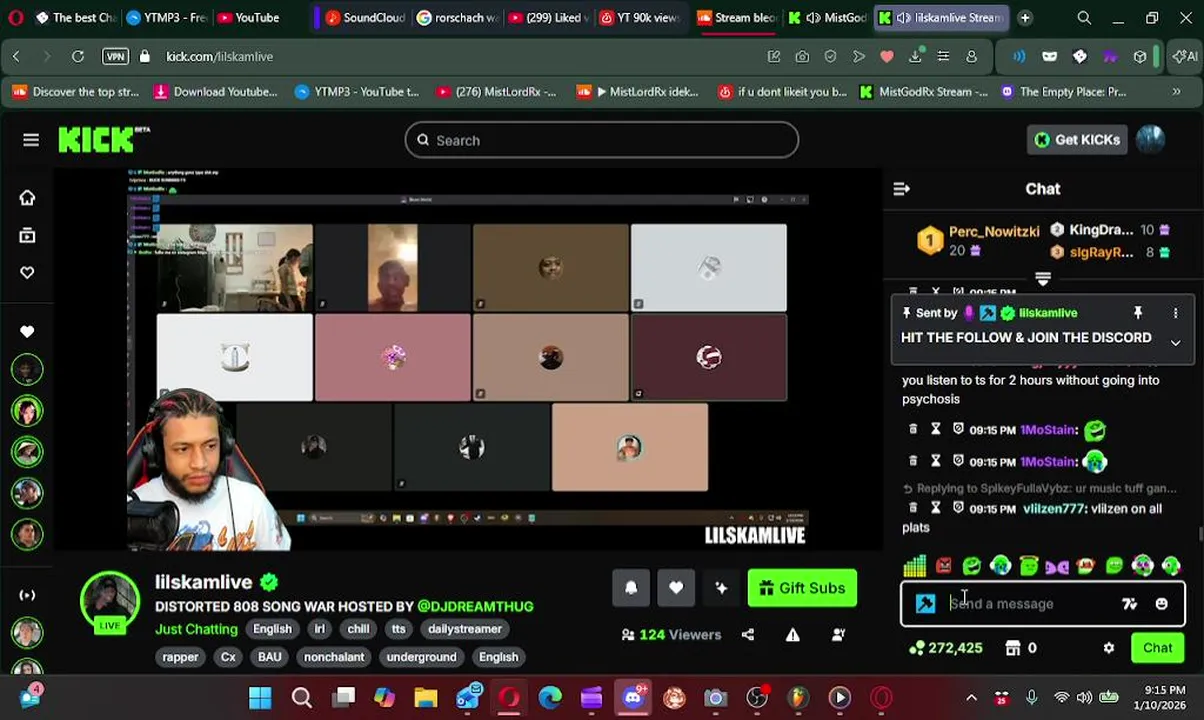Viewport: 1204px width, 720px height.
Task: Reload the page
Action: tap(77, 57)
